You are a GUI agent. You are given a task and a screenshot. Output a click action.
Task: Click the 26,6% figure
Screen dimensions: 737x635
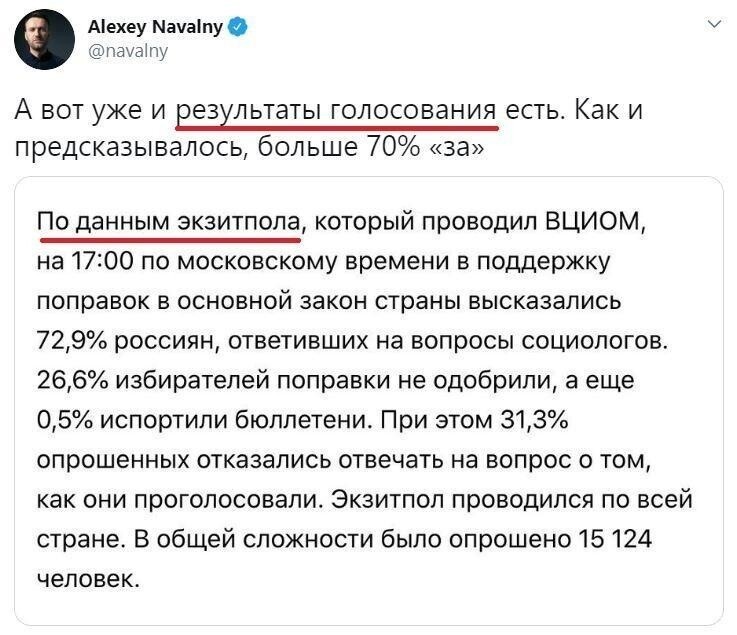(72, 380)
